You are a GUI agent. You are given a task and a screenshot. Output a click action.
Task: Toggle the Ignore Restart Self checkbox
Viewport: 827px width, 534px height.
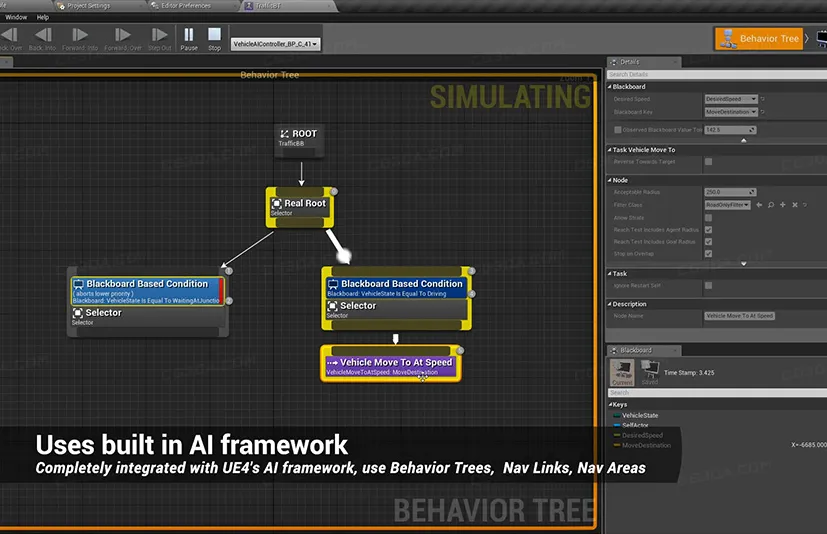[708, 285]
